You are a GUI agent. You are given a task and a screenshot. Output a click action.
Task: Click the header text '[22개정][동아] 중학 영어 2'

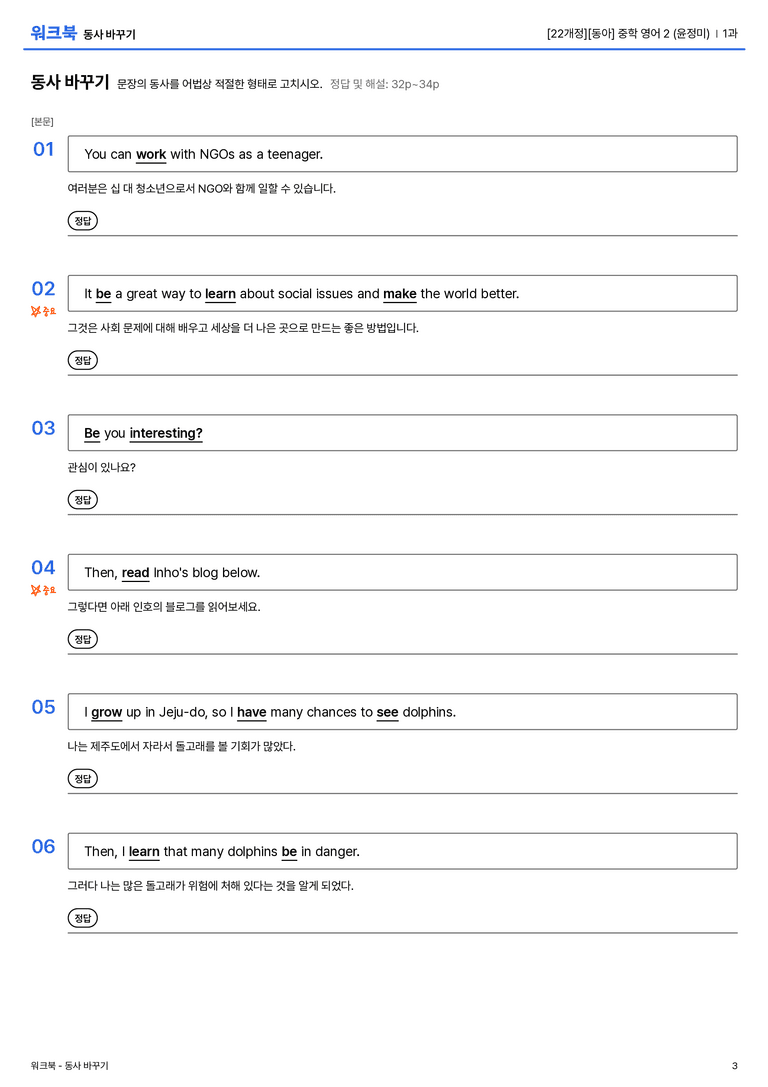pyautogui.click(x=609, y=33)
